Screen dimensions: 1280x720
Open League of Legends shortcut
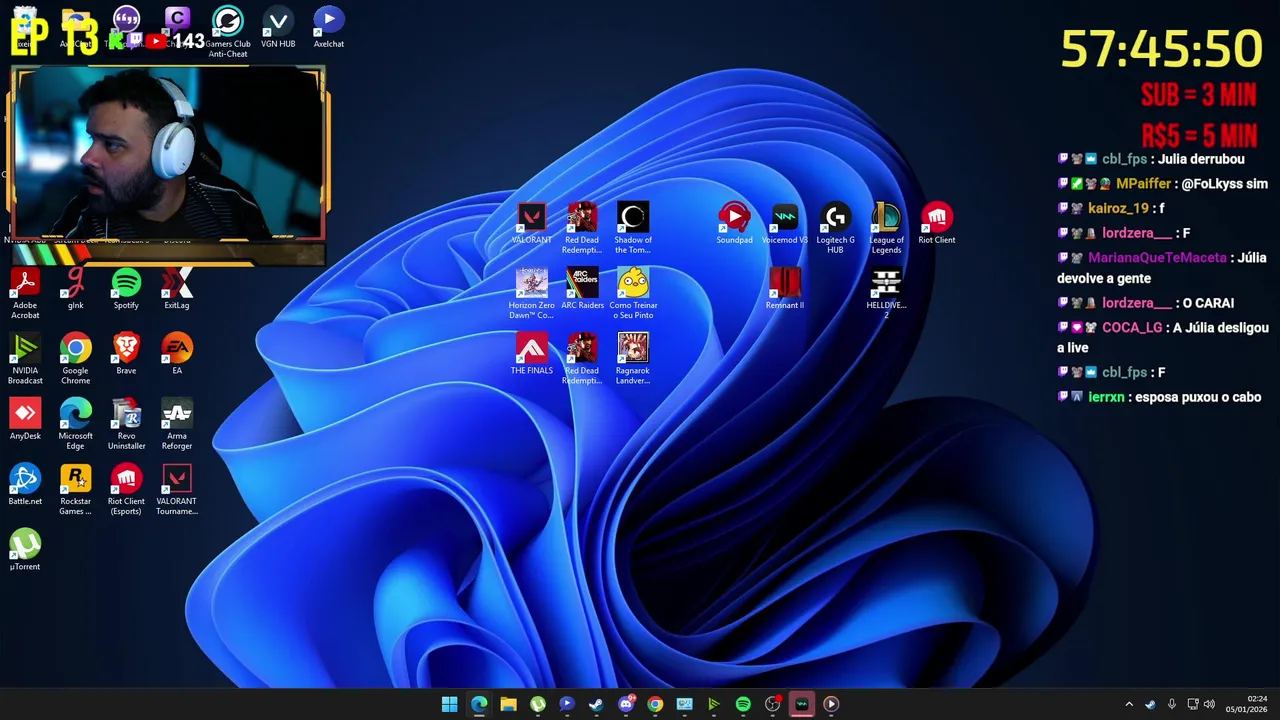(886, 229)
